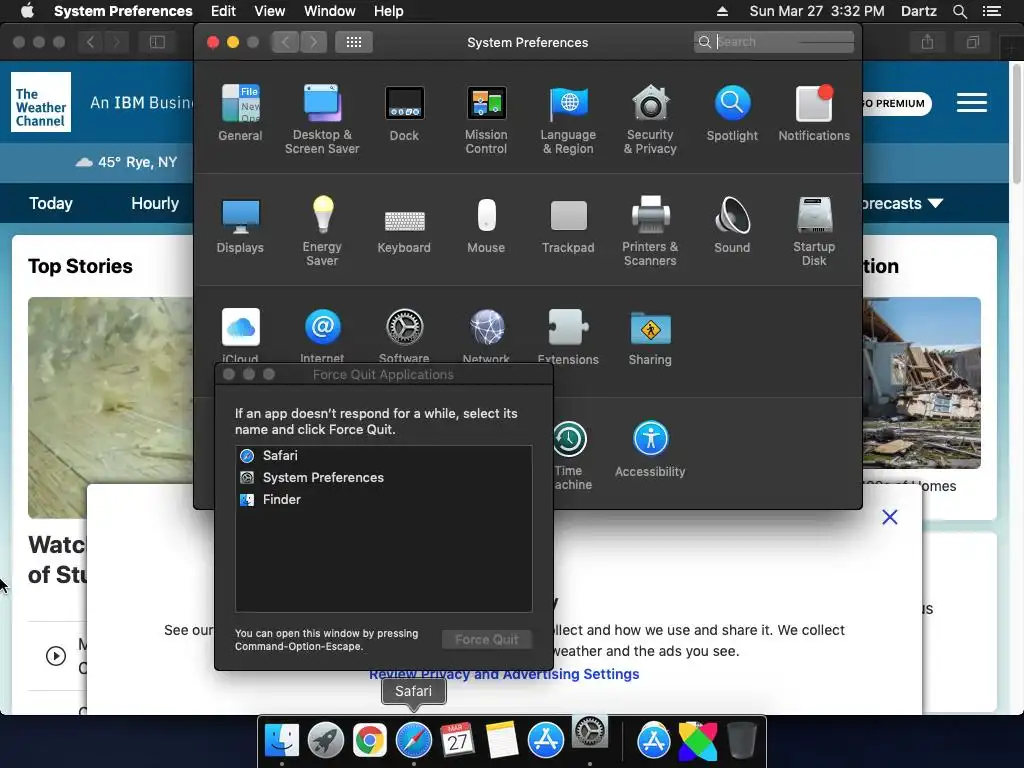Open the Accessibility preferences pane
The width and height of the screenshot is (1024, 768).
pos(650,449)
